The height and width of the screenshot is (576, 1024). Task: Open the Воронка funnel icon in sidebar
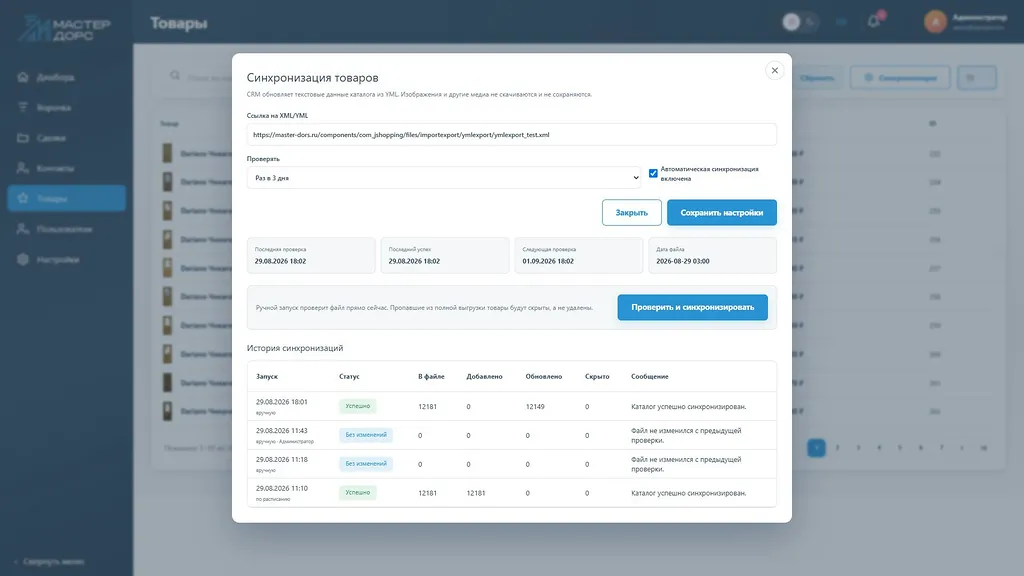pyautogui.click(x=23, y=107)
